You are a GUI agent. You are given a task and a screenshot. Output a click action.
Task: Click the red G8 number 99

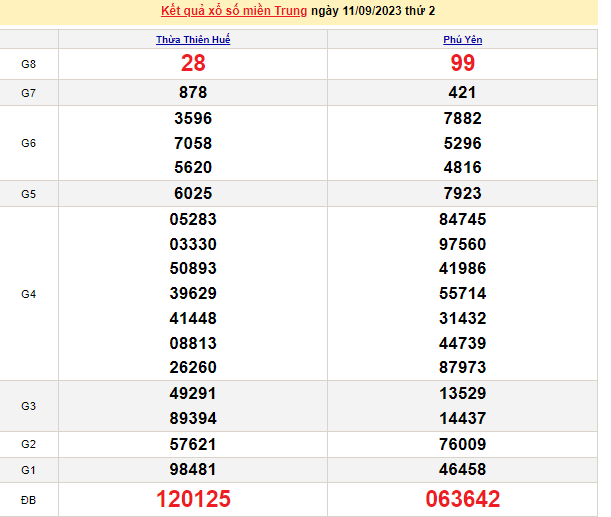pos(462,64)
